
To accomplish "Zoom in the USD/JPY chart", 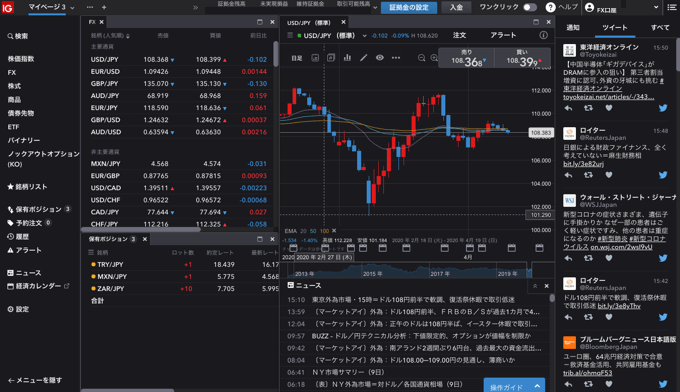I will coord(434,58).
